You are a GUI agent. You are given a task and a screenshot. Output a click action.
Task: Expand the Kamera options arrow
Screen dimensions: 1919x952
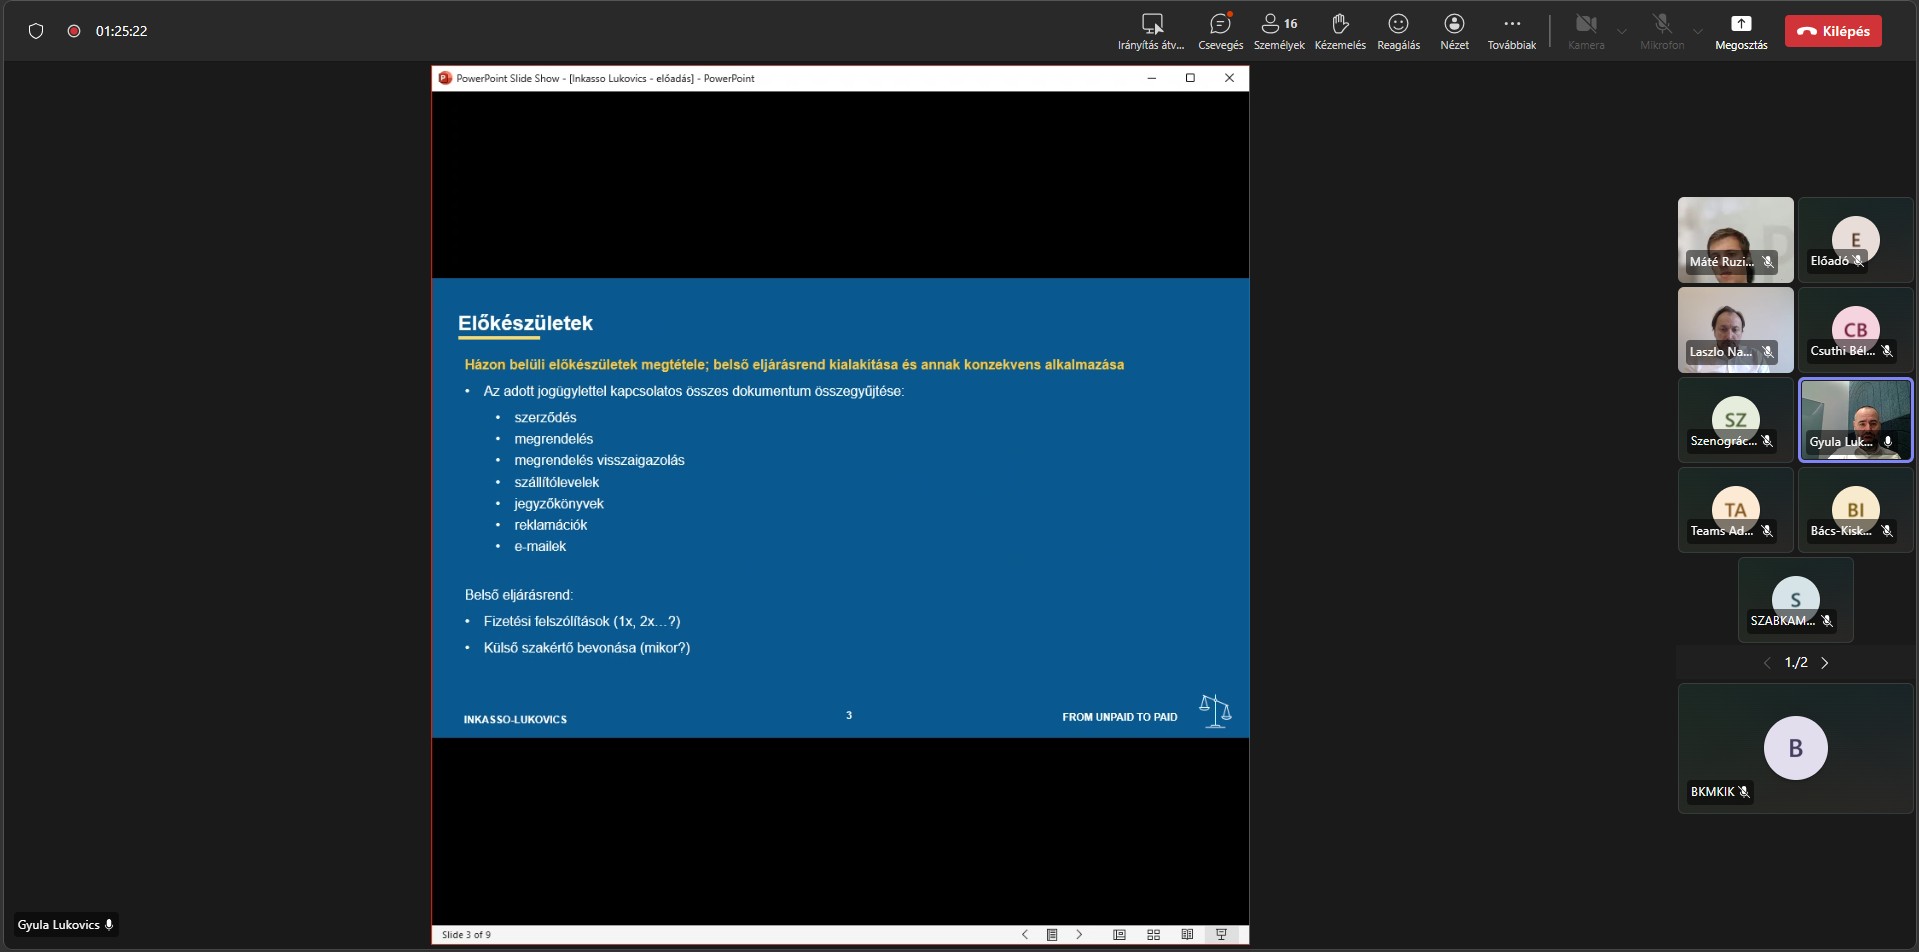pos(1622,31)
